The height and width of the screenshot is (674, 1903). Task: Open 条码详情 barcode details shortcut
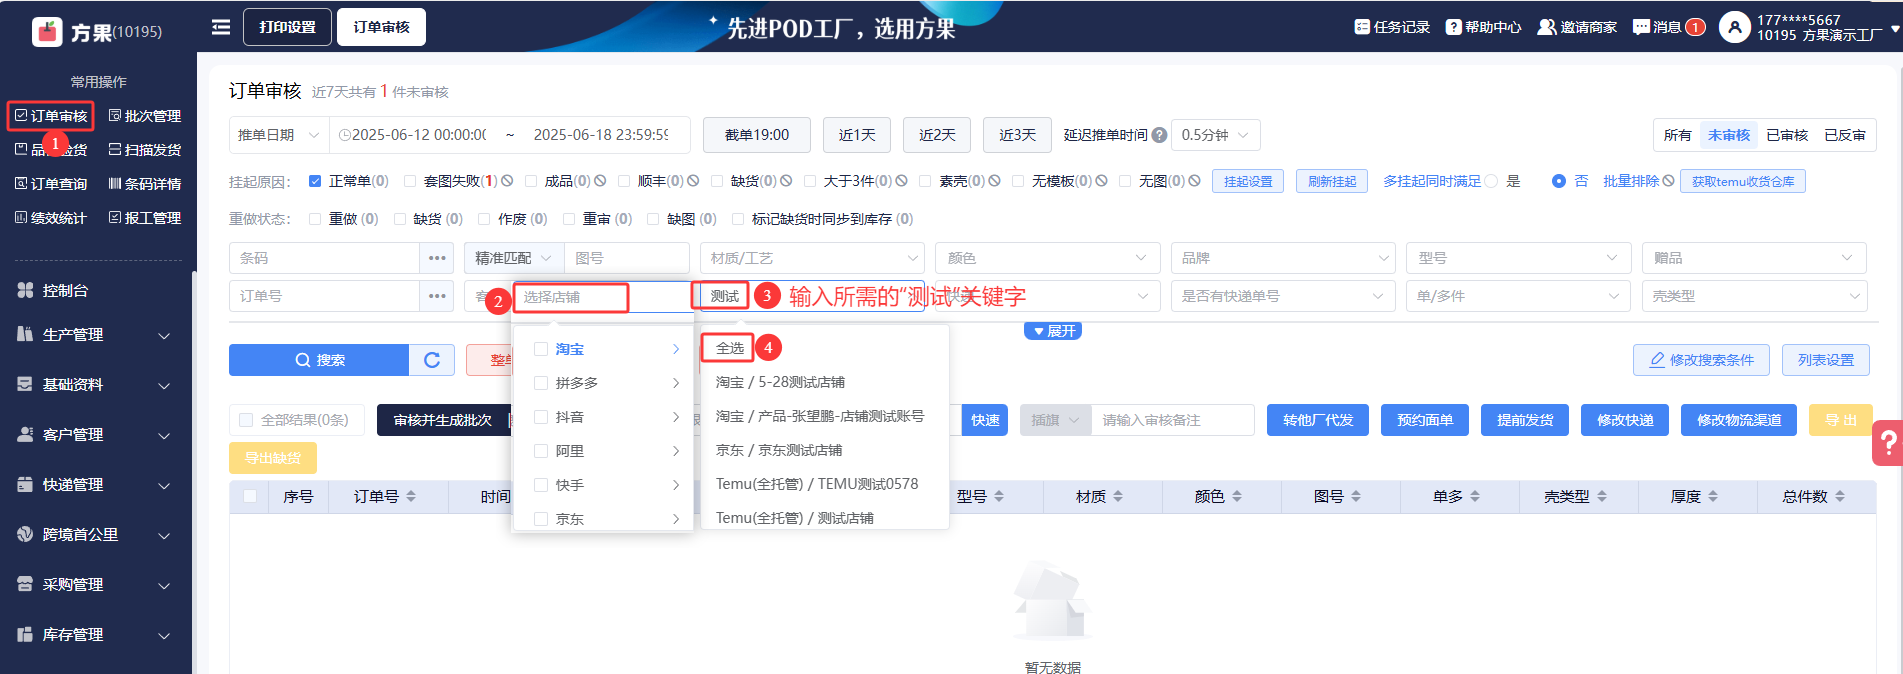[145, 184]
